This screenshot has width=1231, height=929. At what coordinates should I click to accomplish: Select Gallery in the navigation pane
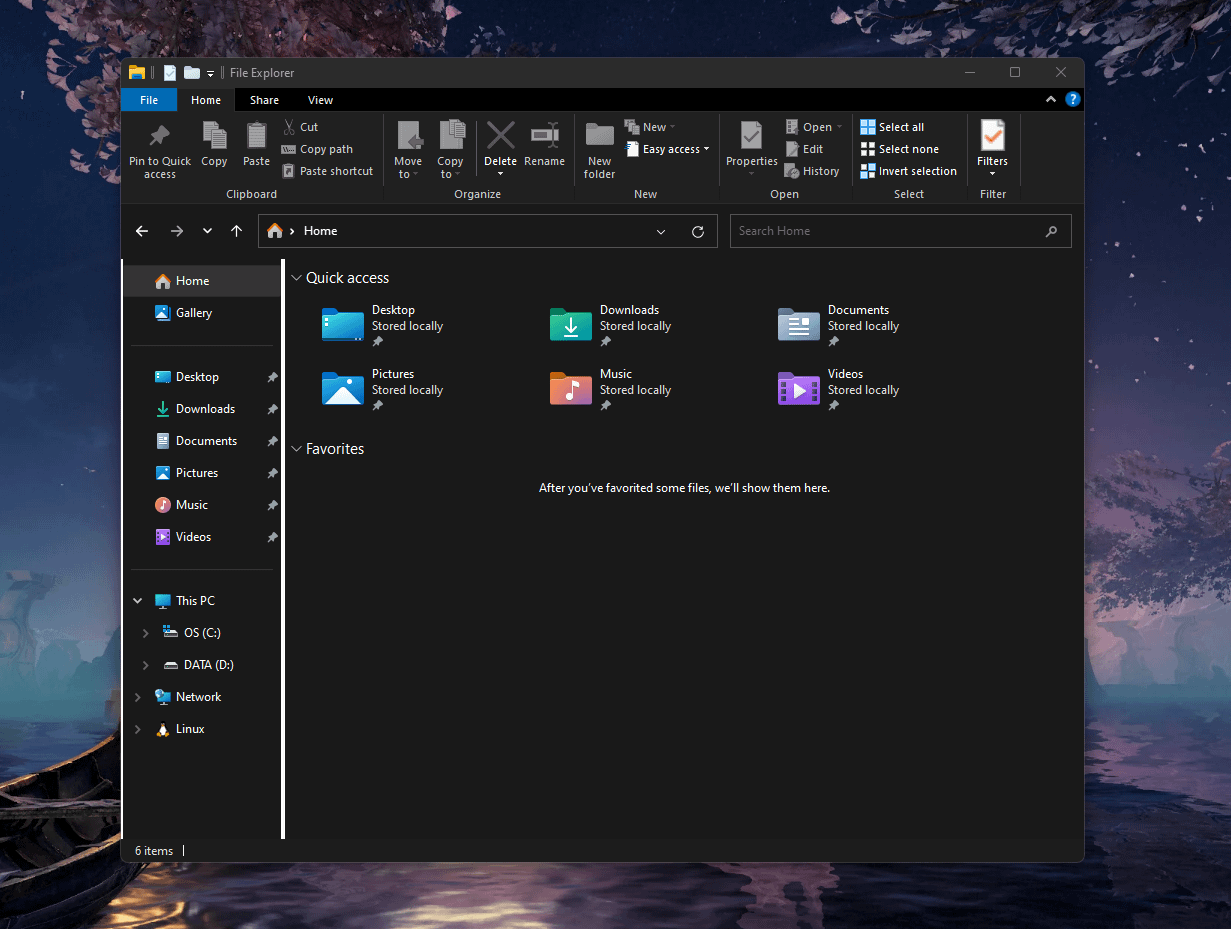point(193,313)
